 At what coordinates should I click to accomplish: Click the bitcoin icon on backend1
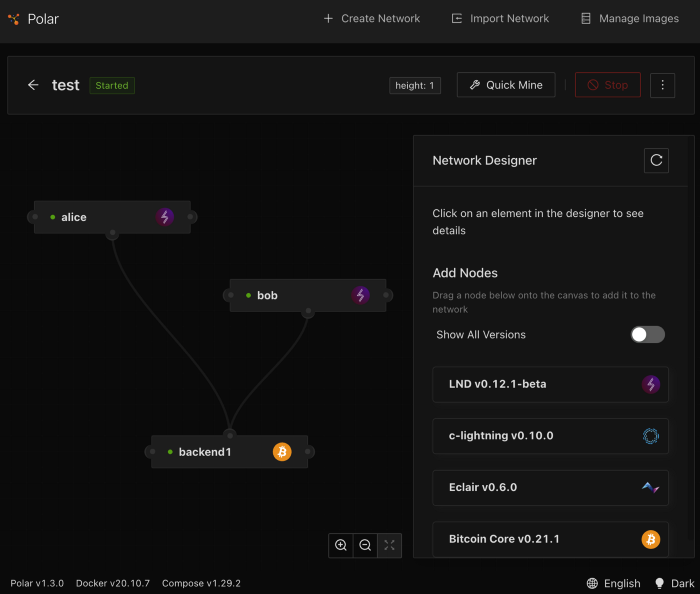click(282, 452)
